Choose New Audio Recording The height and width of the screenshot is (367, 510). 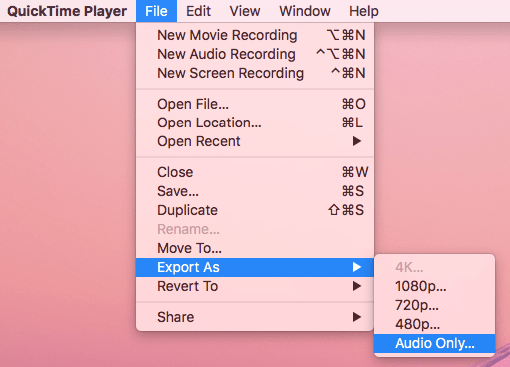[255, 54]
